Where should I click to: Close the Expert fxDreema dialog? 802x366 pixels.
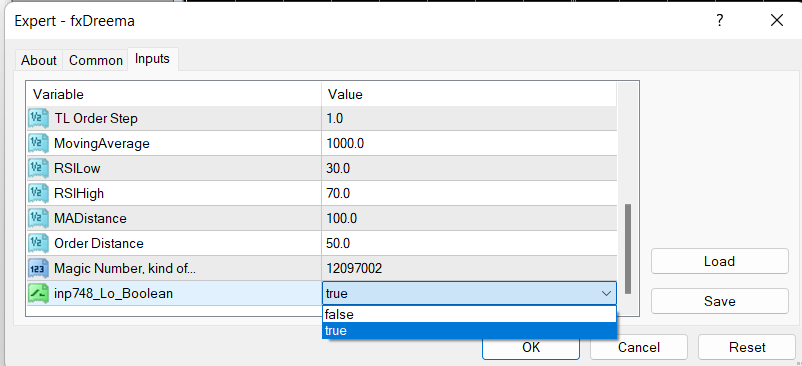pyautogui.click(x=777, y=20)
